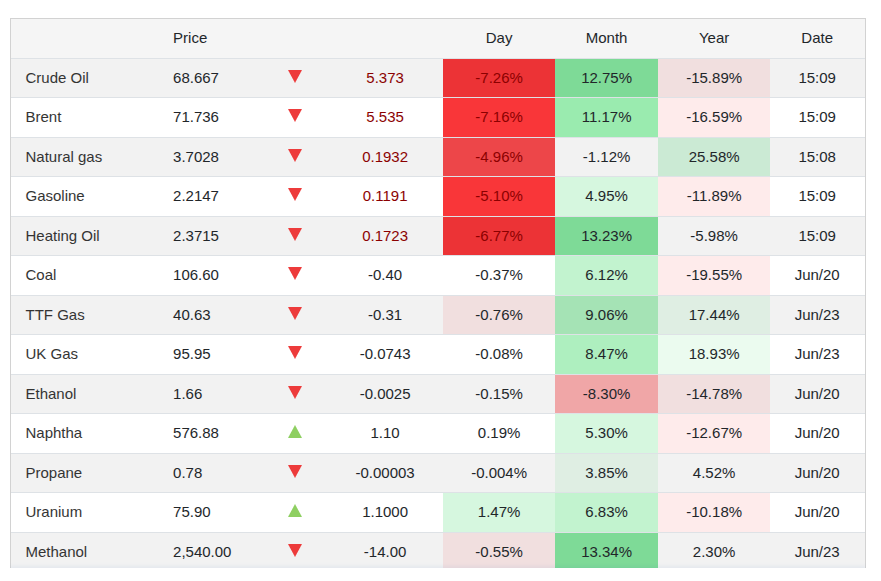Screen dimensions: 881x581
Task: Open the Brent commodity link
Action: point(43,117)
